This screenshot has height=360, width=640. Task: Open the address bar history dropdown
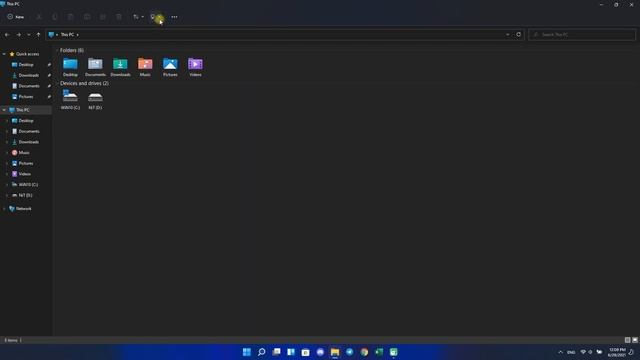507,35
